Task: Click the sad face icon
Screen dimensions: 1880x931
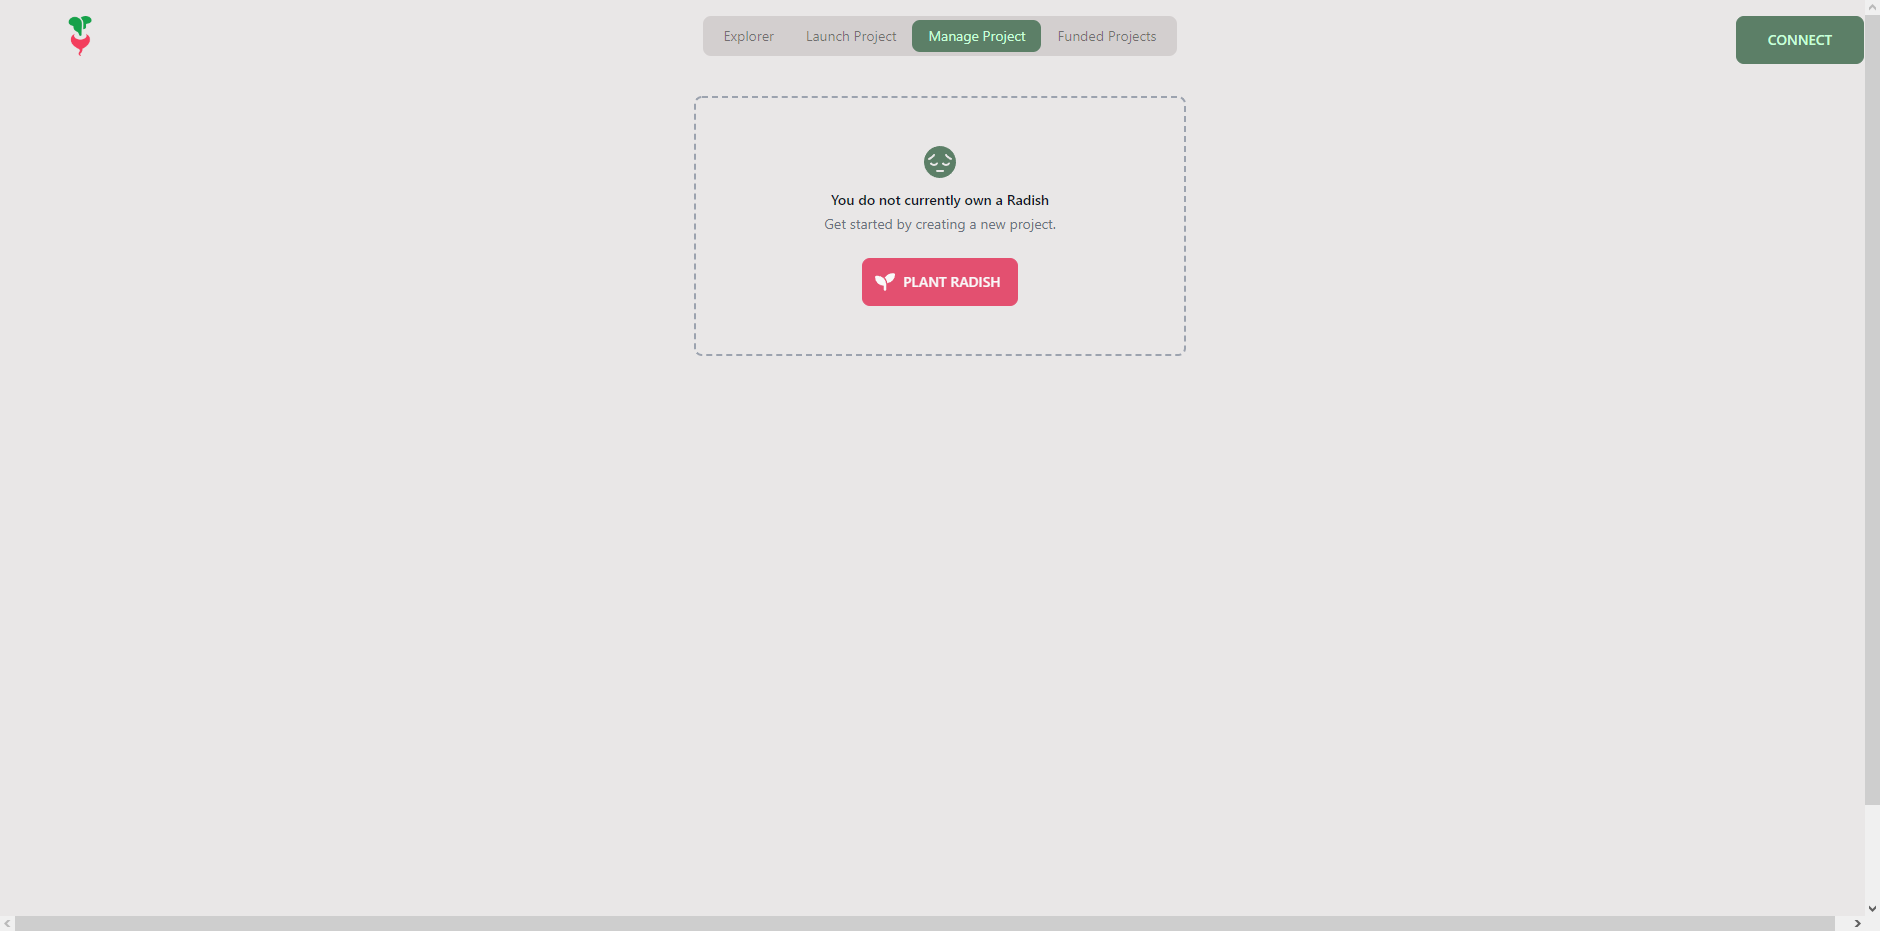Action: pyautogui.click(x=940, y=162)
